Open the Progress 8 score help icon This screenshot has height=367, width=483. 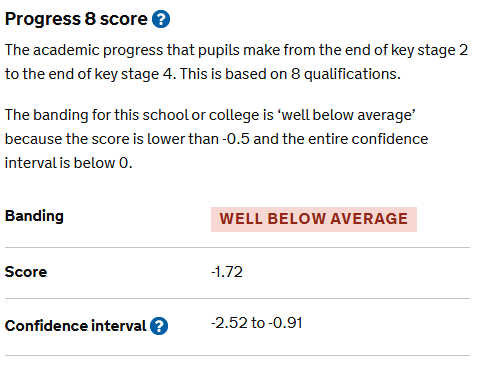click(161, 19)
